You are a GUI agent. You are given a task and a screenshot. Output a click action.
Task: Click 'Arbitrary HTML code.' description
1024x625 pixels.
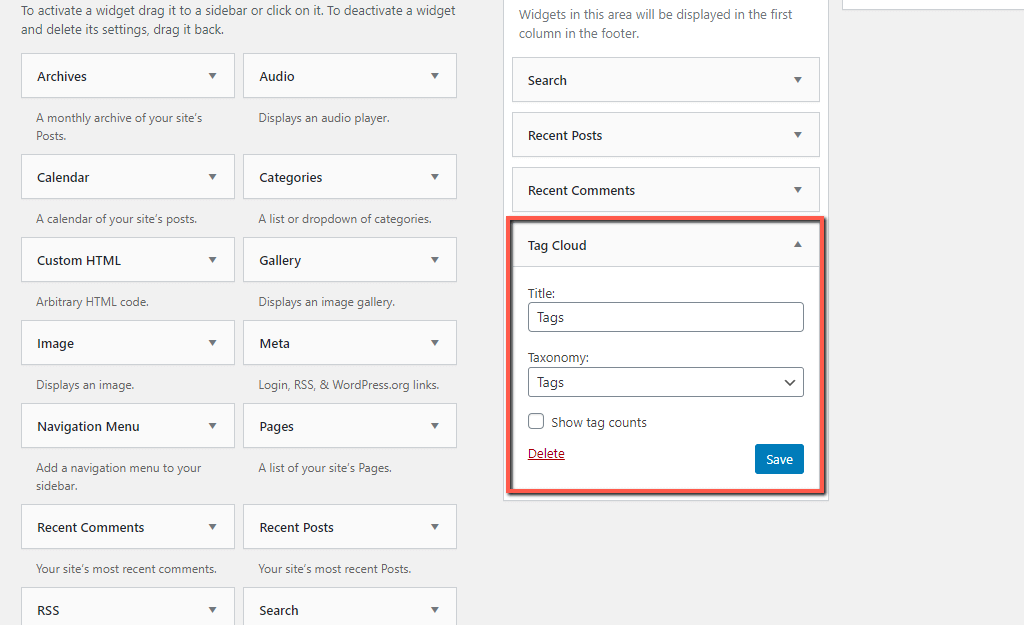coord(92,302)
